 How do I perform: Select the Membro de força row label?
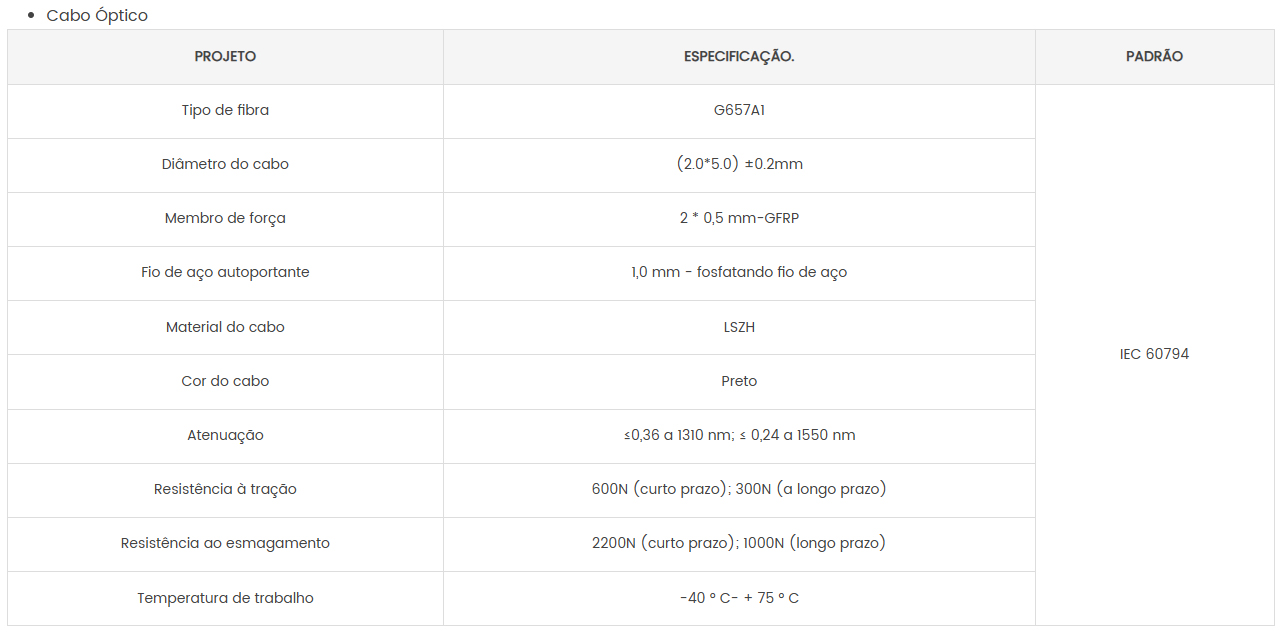coord(225,219)
